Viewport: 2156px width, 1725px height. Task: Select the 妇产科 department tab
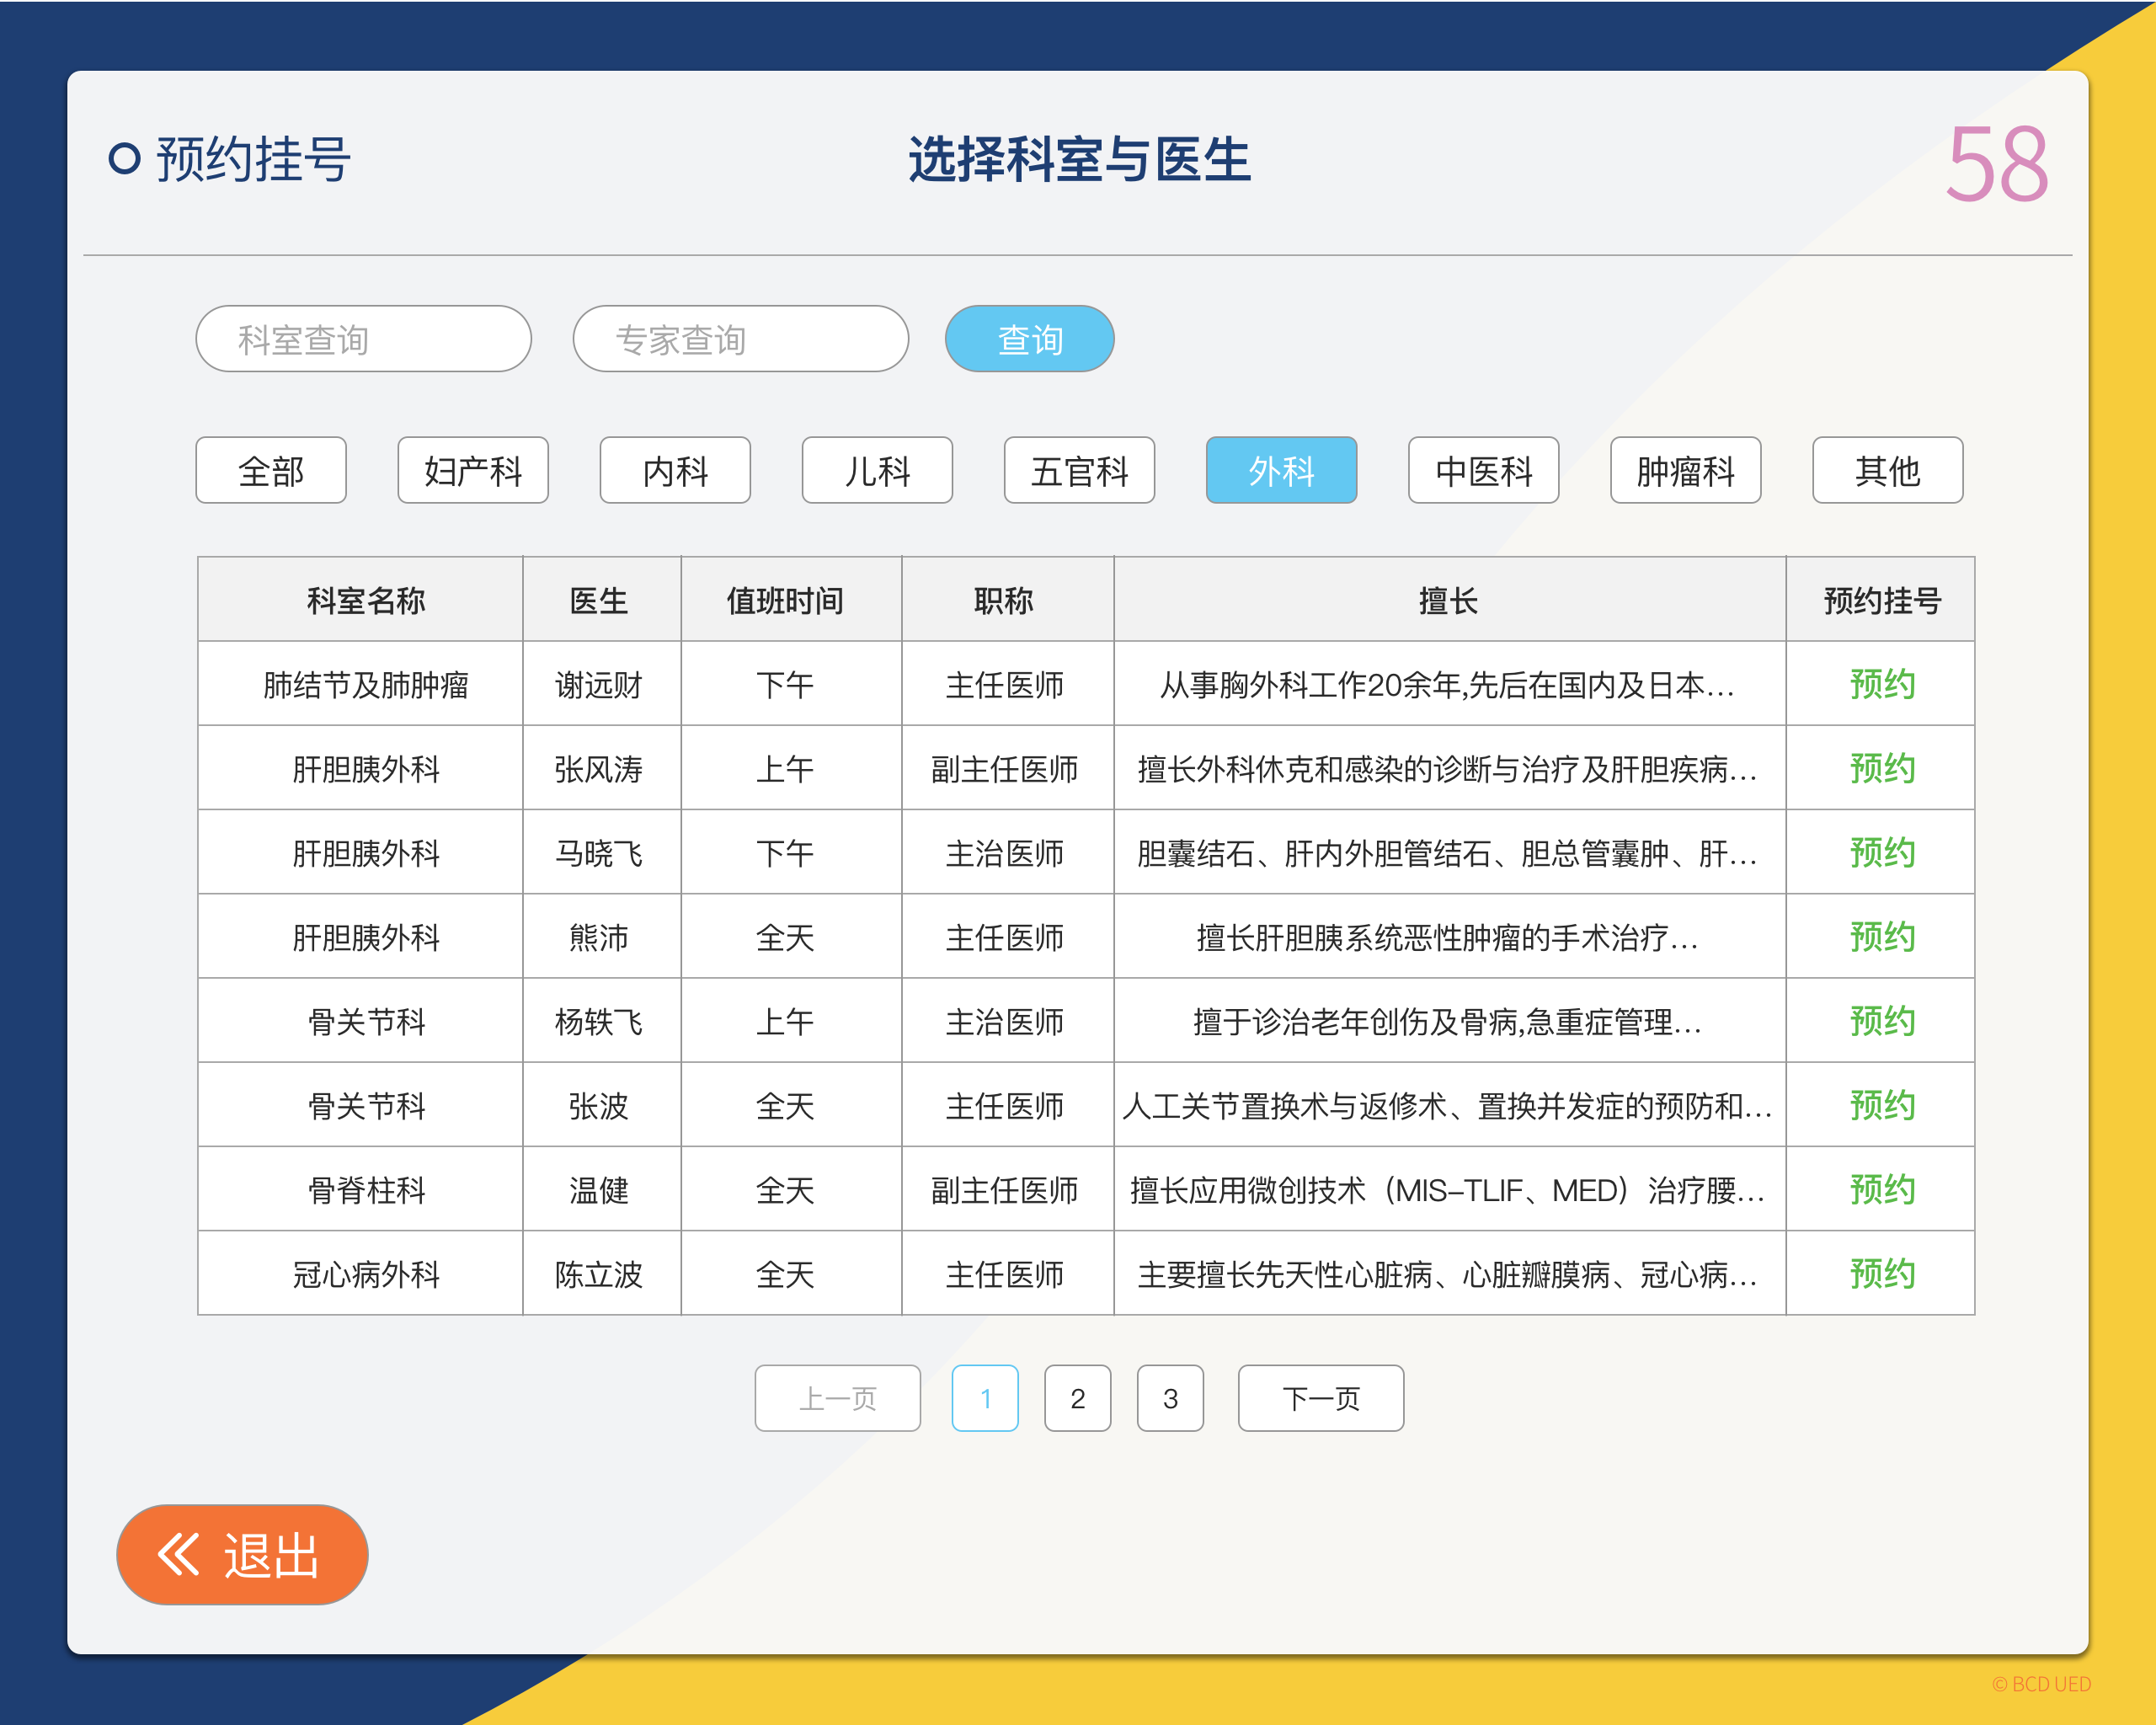pyautogui.click(x=473, y=470)
